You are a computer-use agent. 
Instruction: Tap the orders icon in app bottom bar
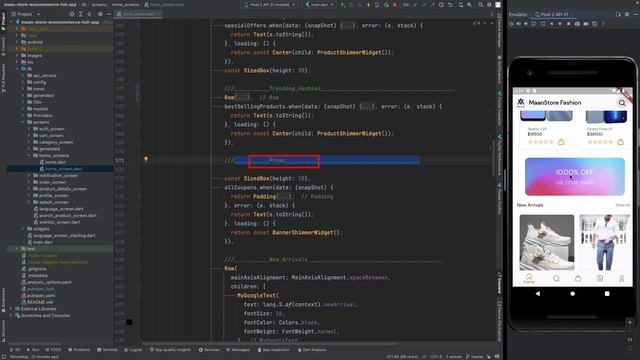[600, 278]
